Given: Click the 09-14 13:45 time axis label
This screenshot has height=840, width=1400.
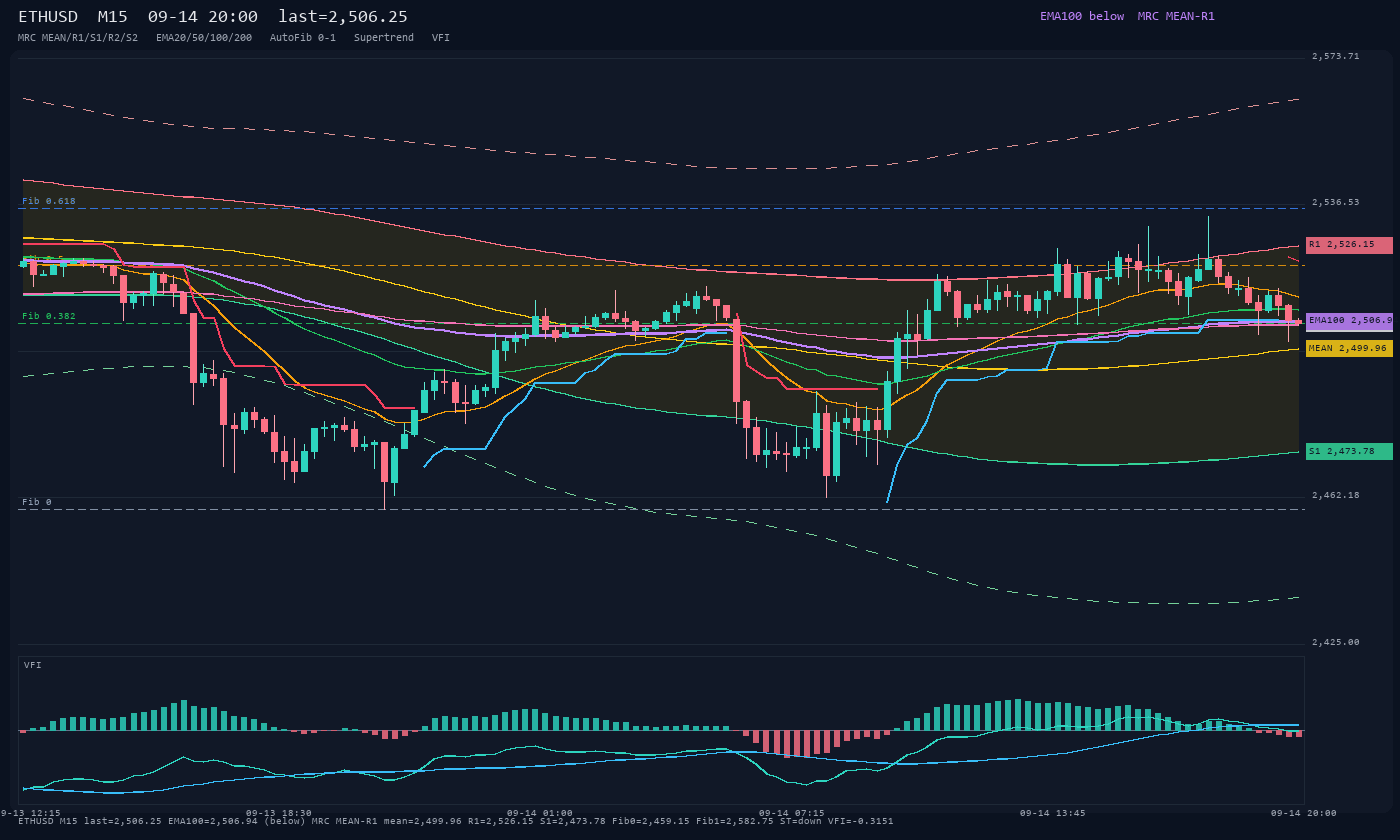Looking at the screenshot, I should [x=1053, y=813].
